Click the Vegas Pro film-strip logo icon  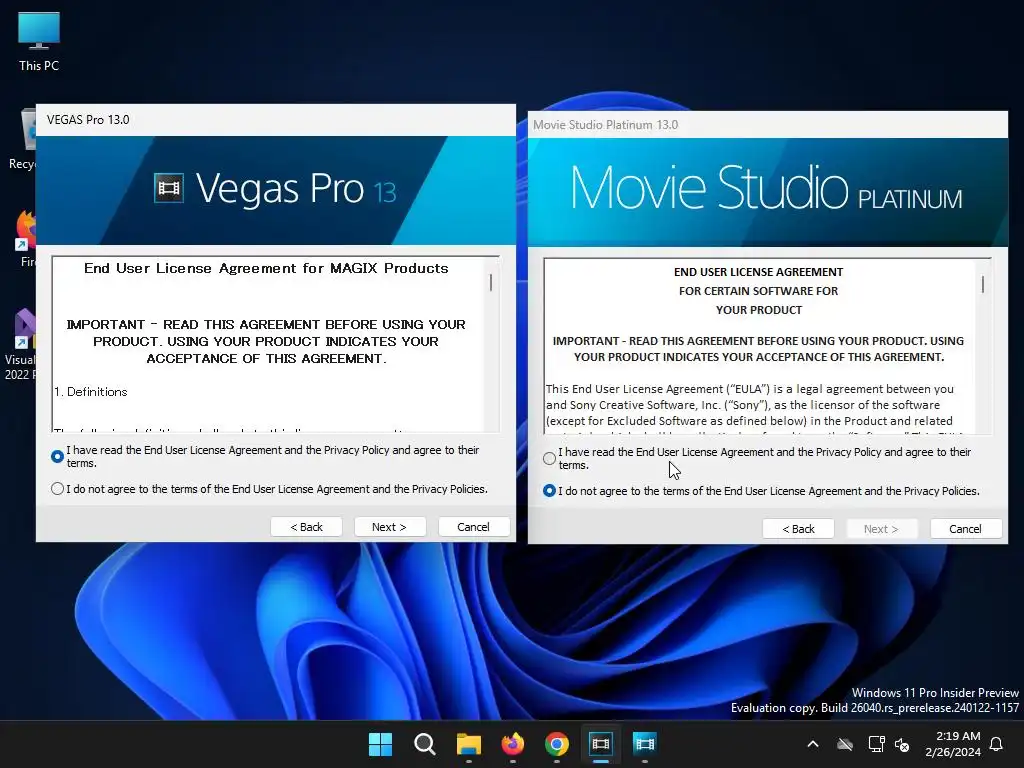tap(168, 188)
